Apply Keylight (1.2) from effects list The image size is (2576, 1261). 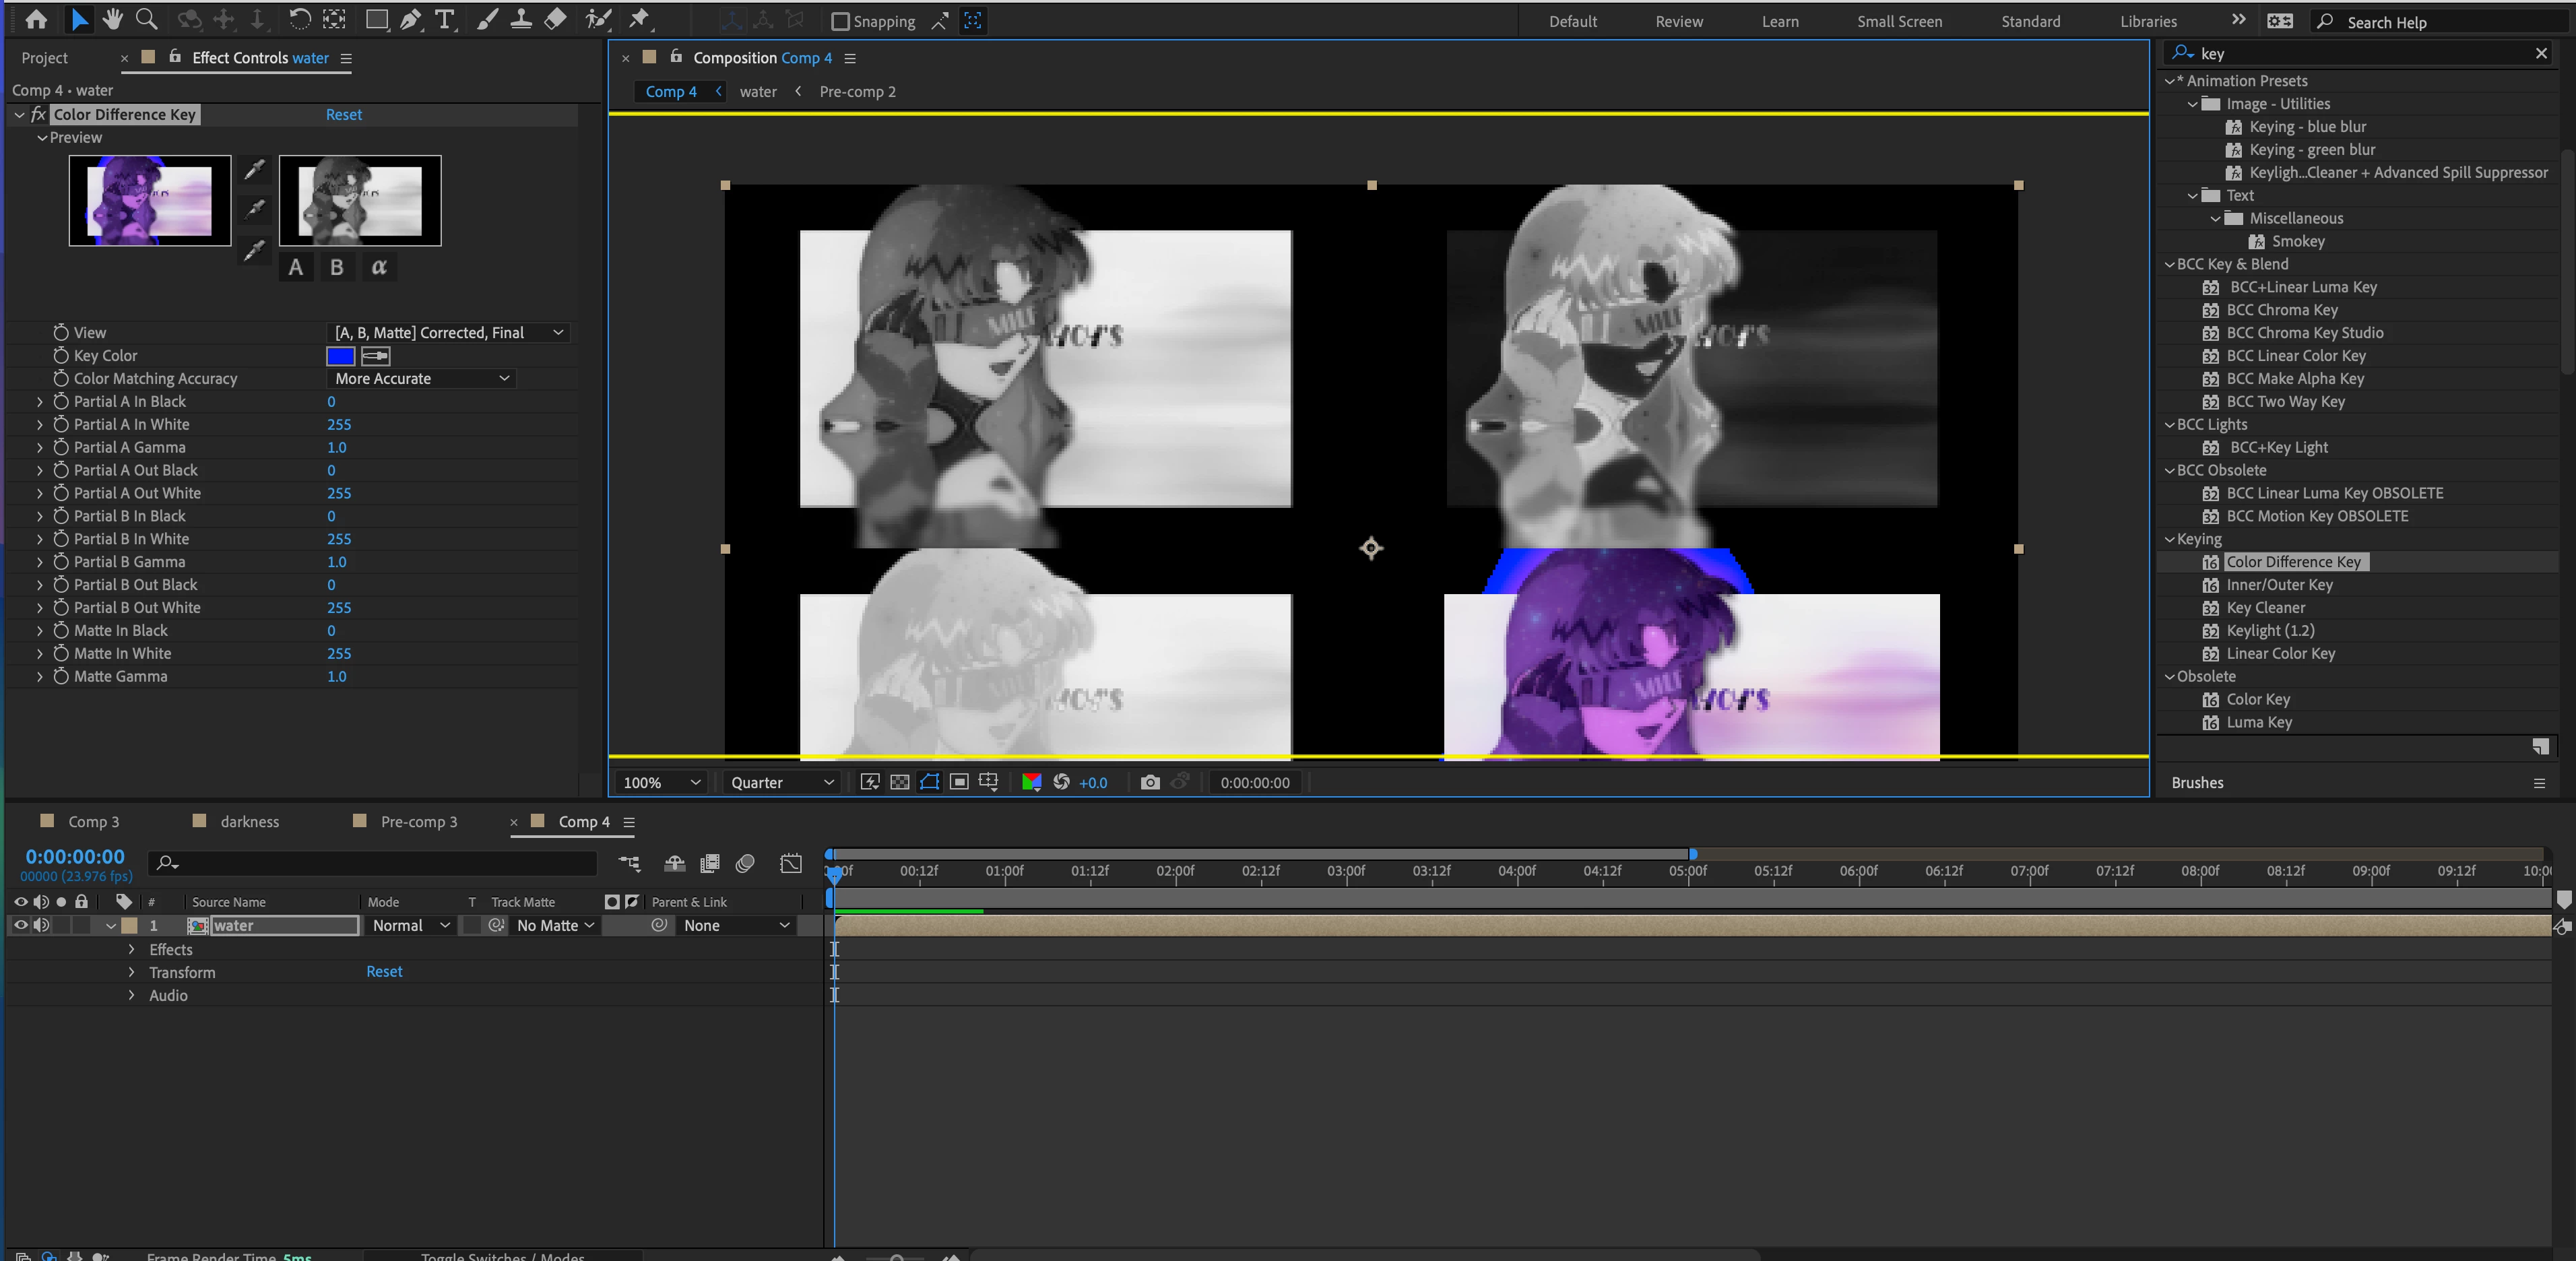point(2269,630)
